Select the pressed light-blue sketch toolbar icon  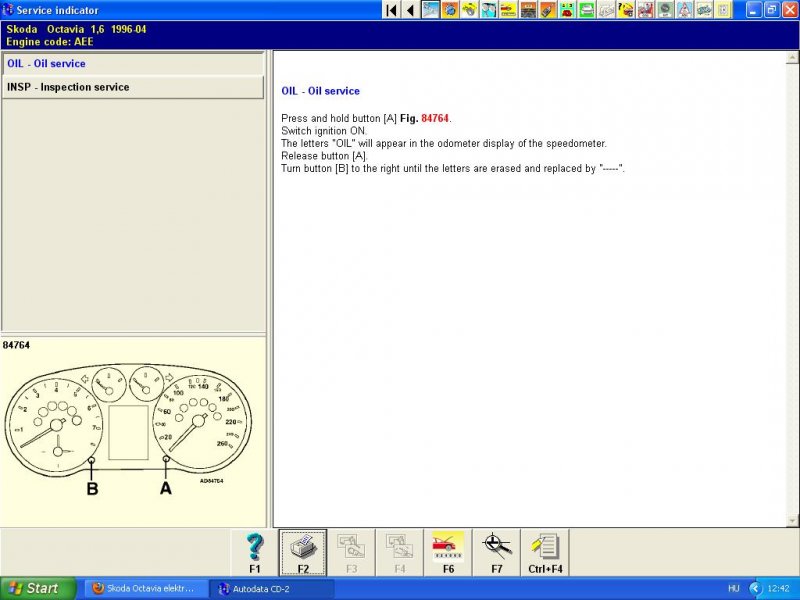[431, 10]
